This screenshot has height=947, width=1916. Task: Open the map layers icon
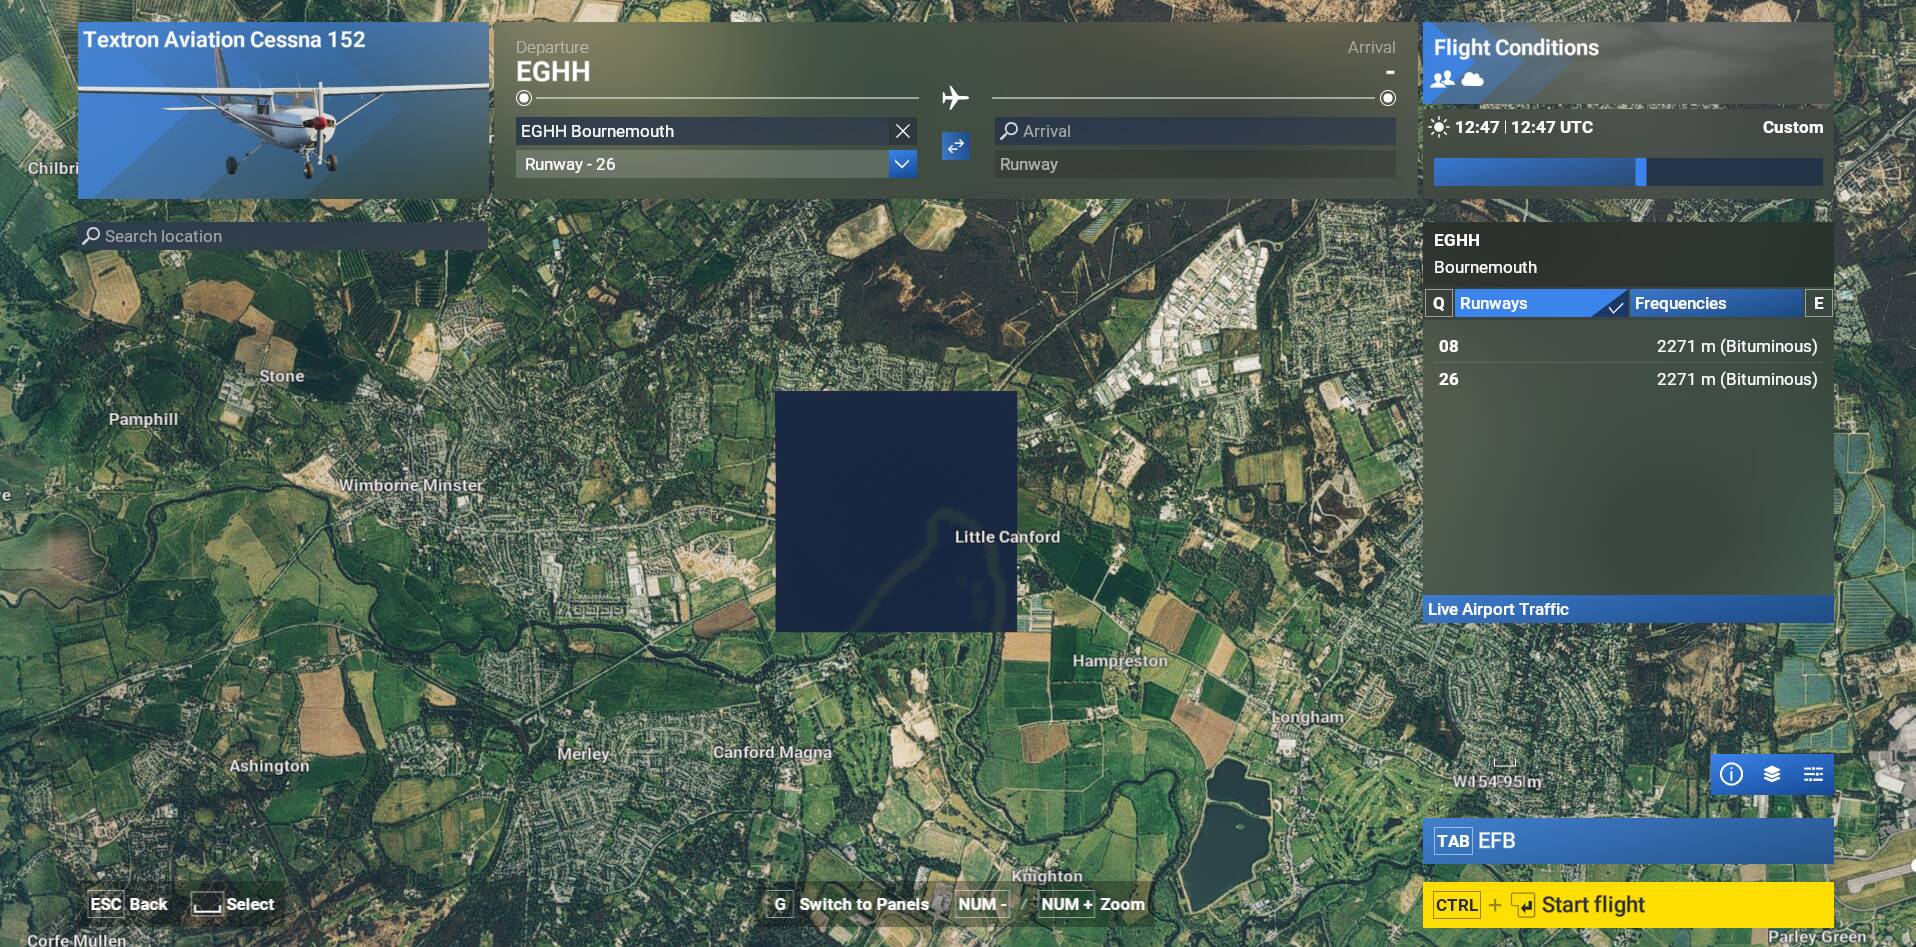[x=1772, y=774]
